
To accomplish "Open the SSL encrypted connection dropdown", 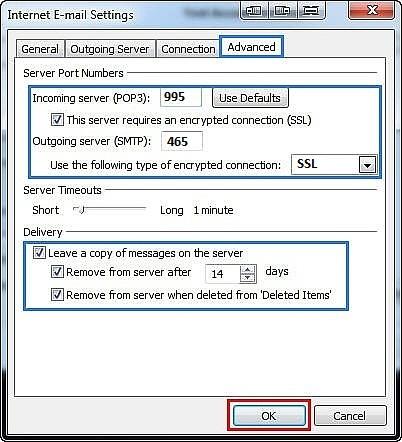I will pos(367,165).
